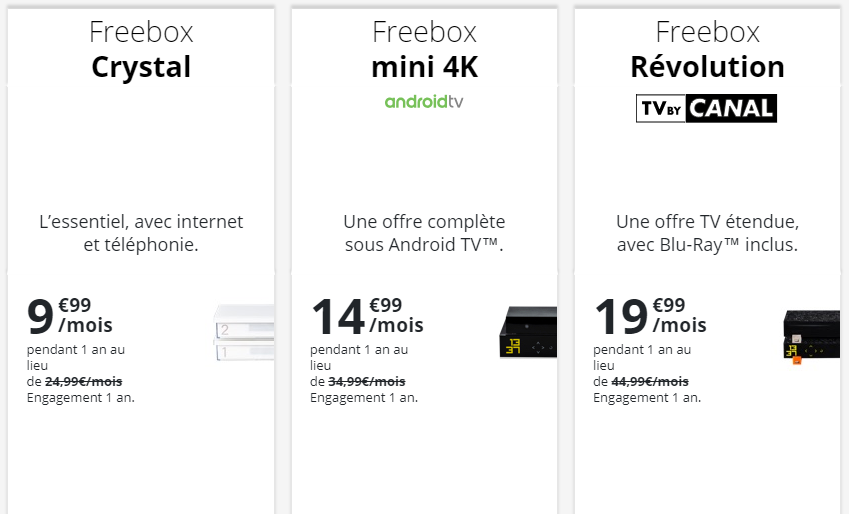Open the Freebox Crystal offer title
The height and width of the screenshot is (514, 849).
point(141,50)
